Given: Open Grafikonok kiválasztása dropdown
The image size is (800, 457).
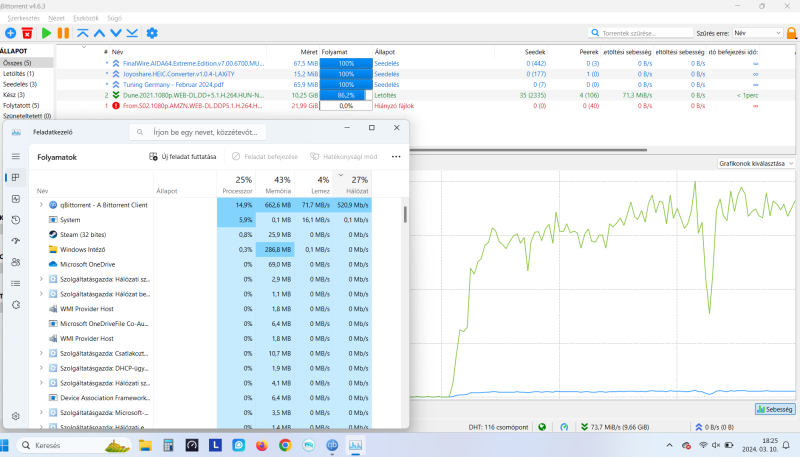Looking at the screenshot, I should pyautogui.click(x=756, y=164).
